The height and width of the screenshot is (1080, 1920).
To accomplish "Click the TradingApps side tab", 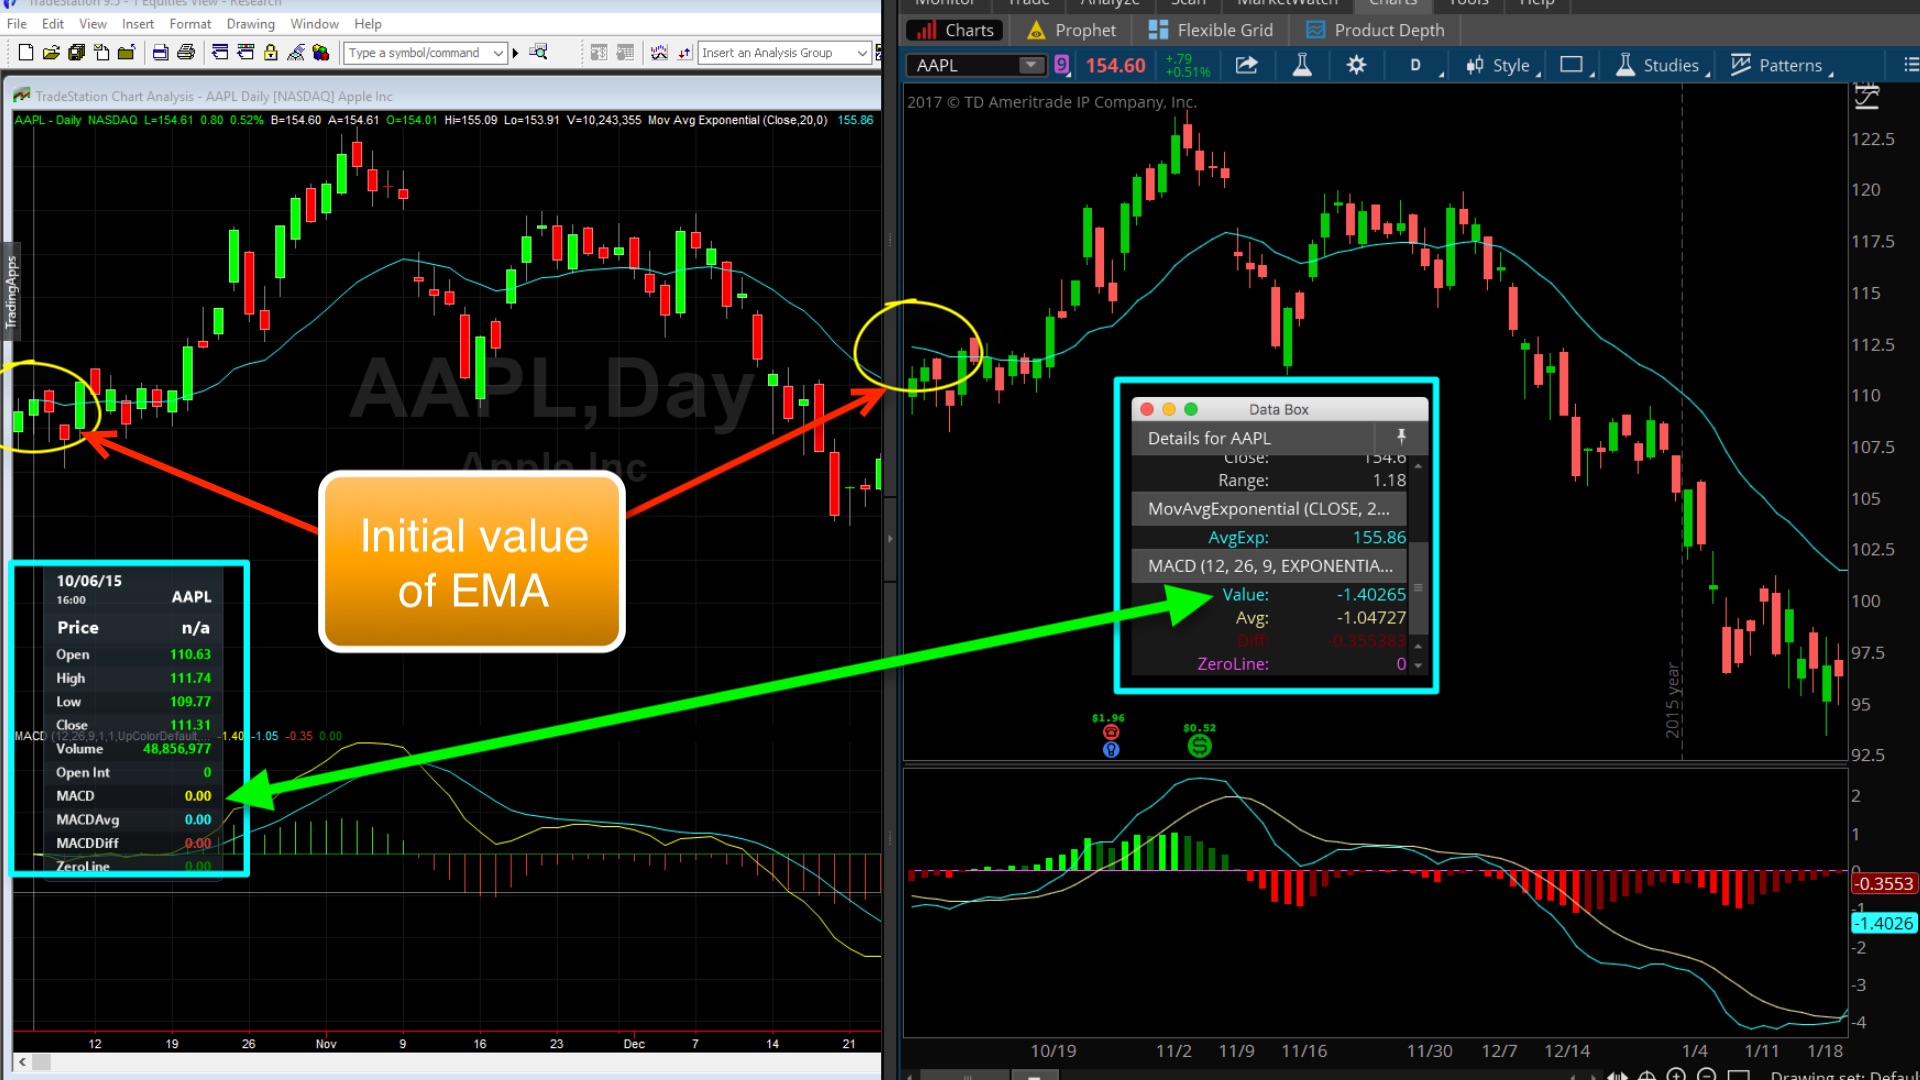I will [x=11, y=291].
